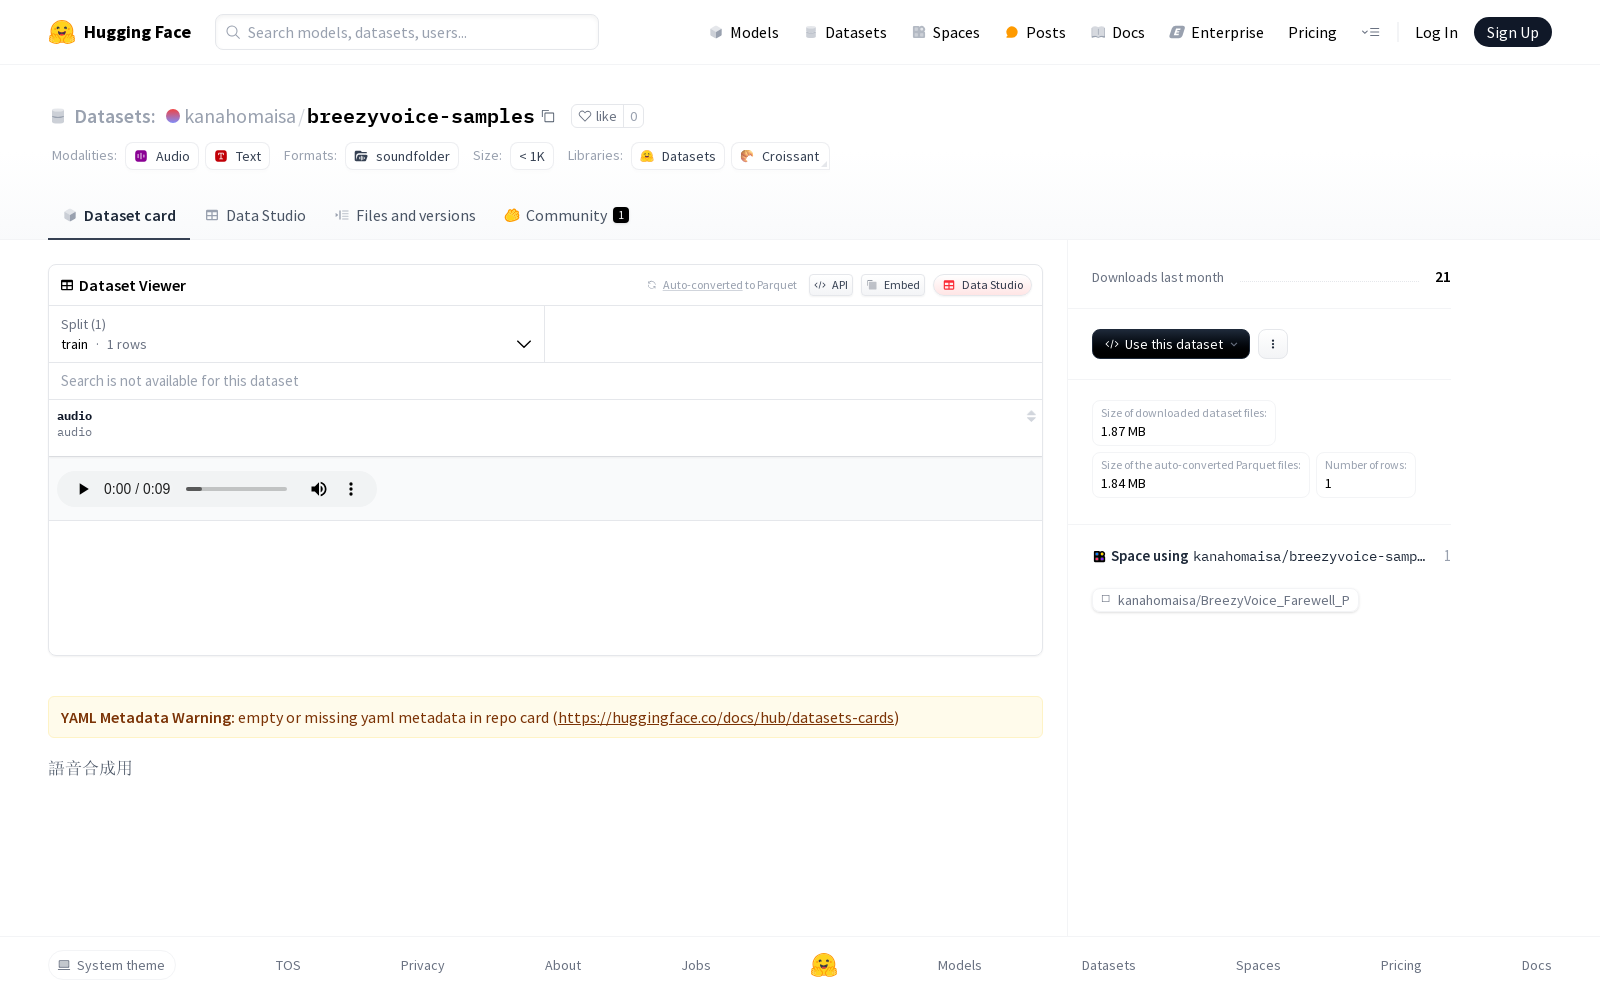Click the kanahomaisa user avatar
Viewport: 1600px width, 1000px height.
(x=173, y=116)
